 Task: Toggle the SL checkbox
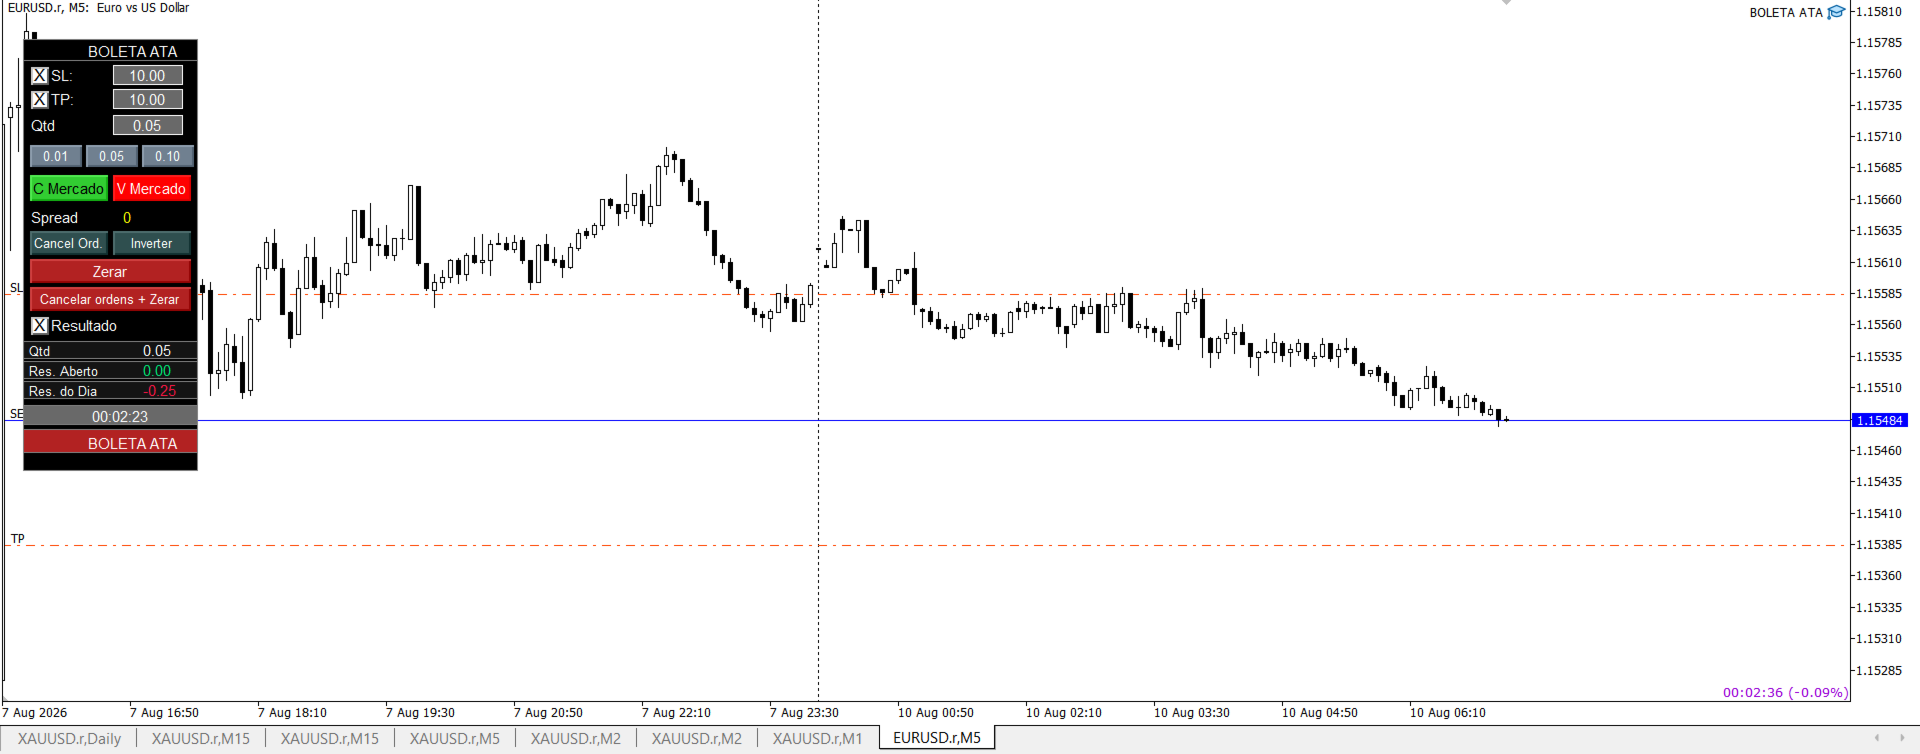[x=40, y=75]
